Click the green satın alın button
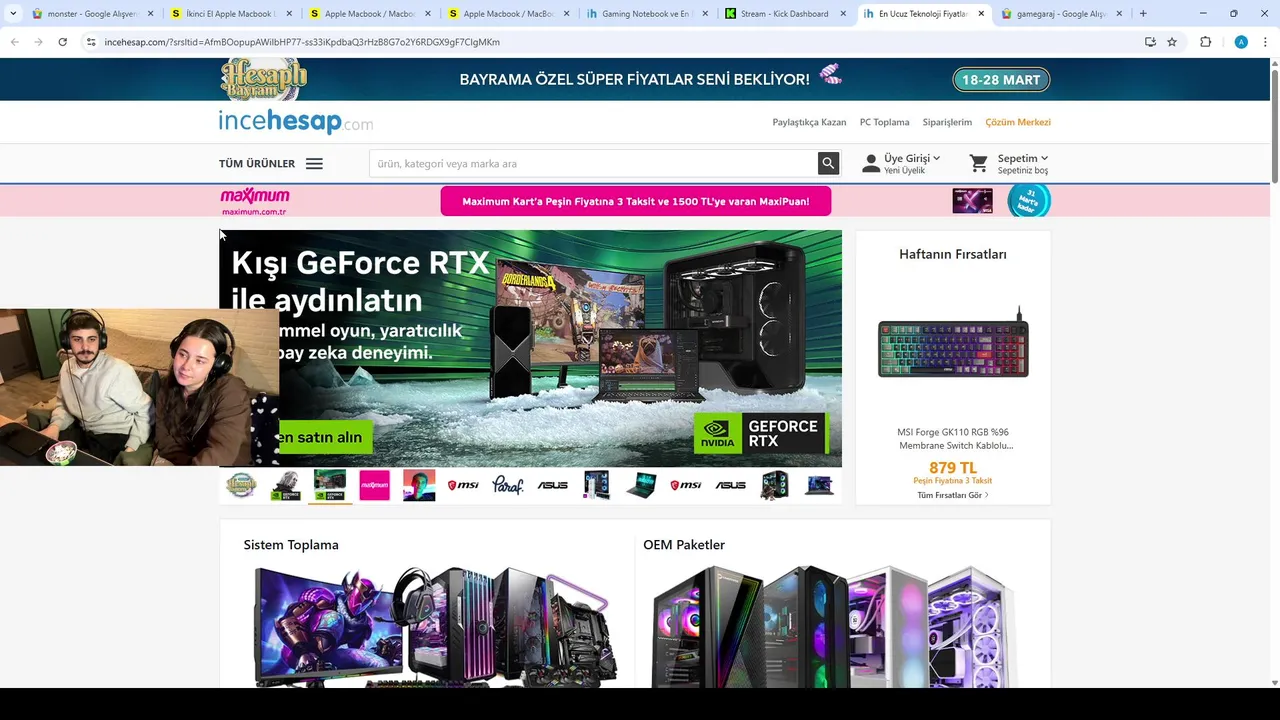1280x720 pixels. point(324,437)
